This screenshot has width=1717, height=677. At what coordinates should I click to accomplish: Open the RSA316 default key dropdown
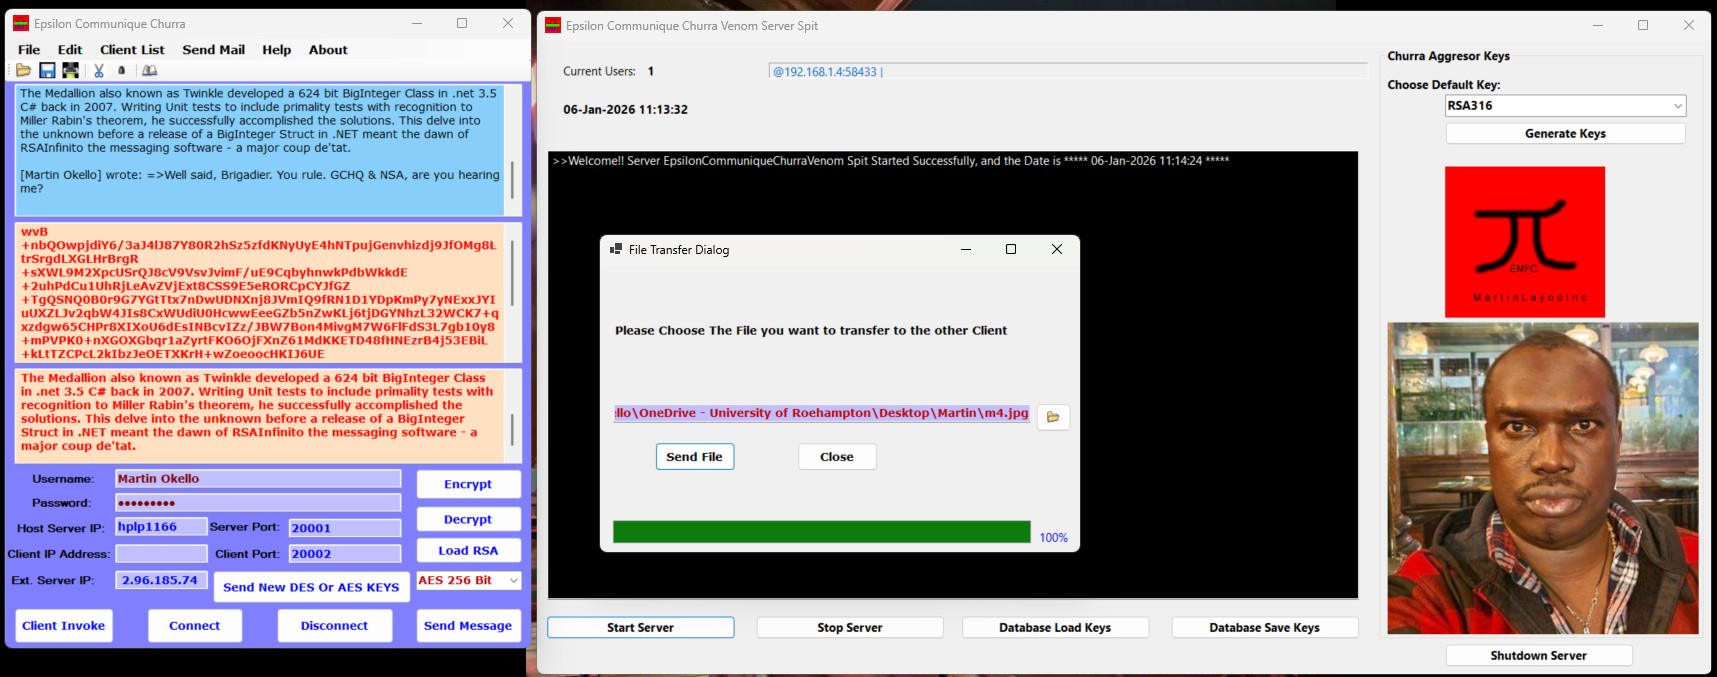[1677, 106]
